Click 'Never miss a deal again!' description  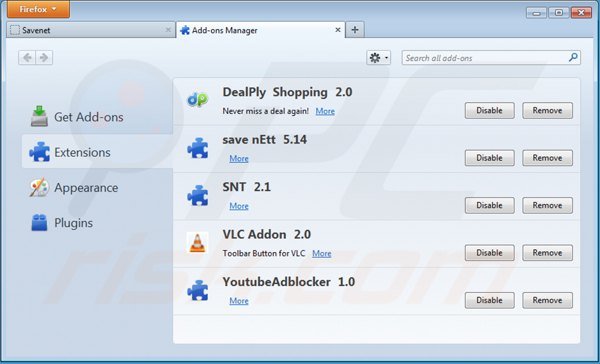click(x=266, y=111)
